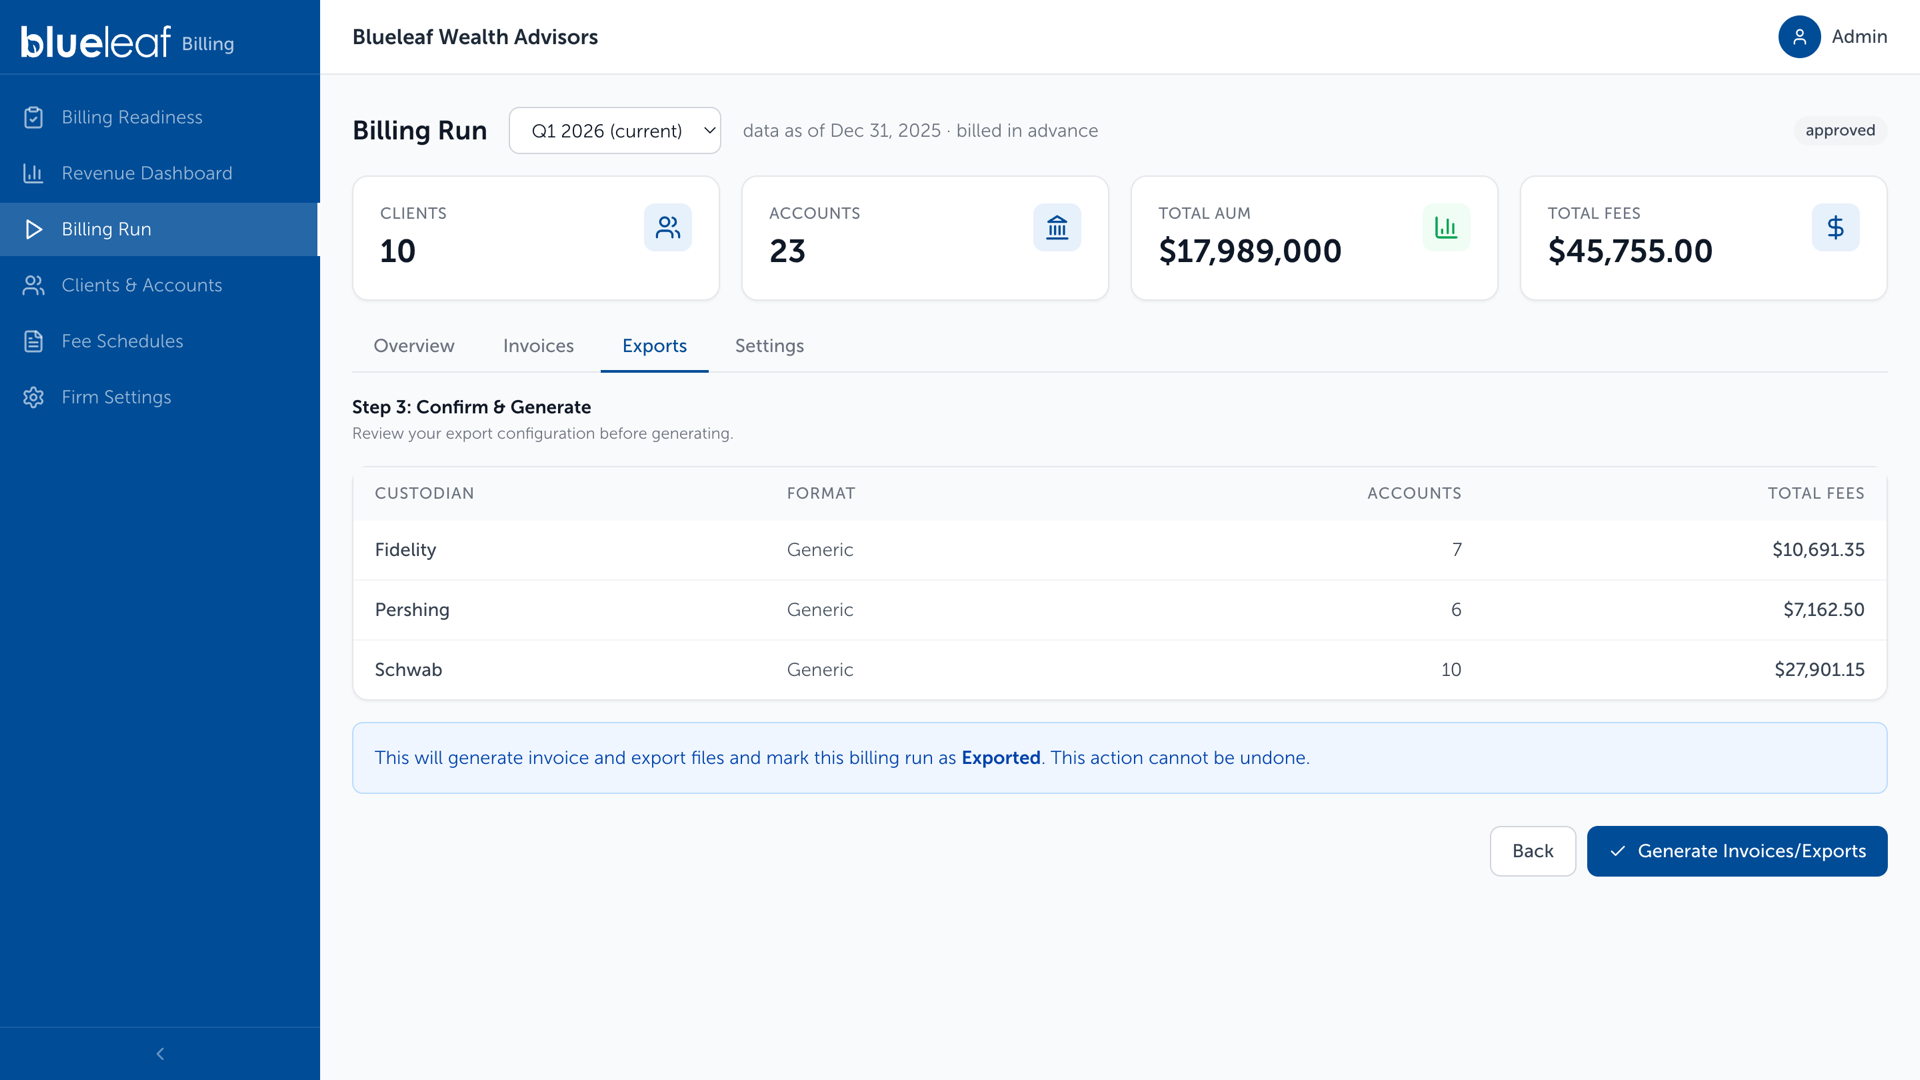Open Firm Settings
This screenshot has height=1080, width=1920.
click(x=160, y=397)
